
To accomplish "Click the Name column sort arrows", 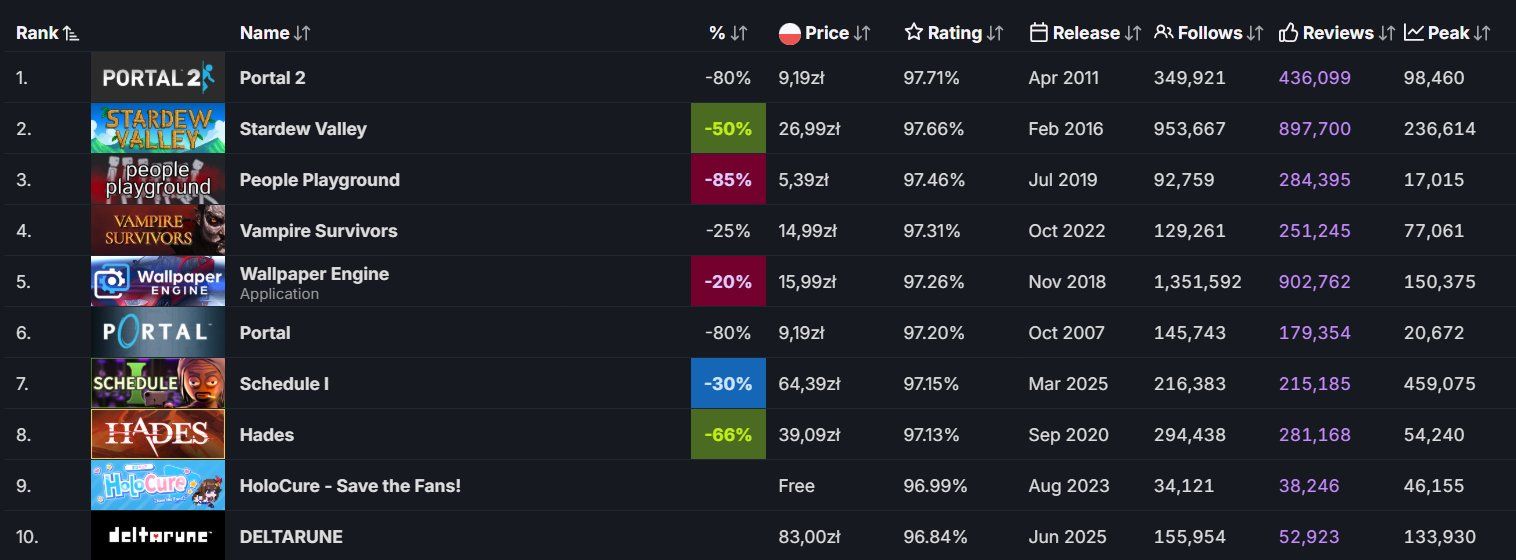I will point(302,33).
